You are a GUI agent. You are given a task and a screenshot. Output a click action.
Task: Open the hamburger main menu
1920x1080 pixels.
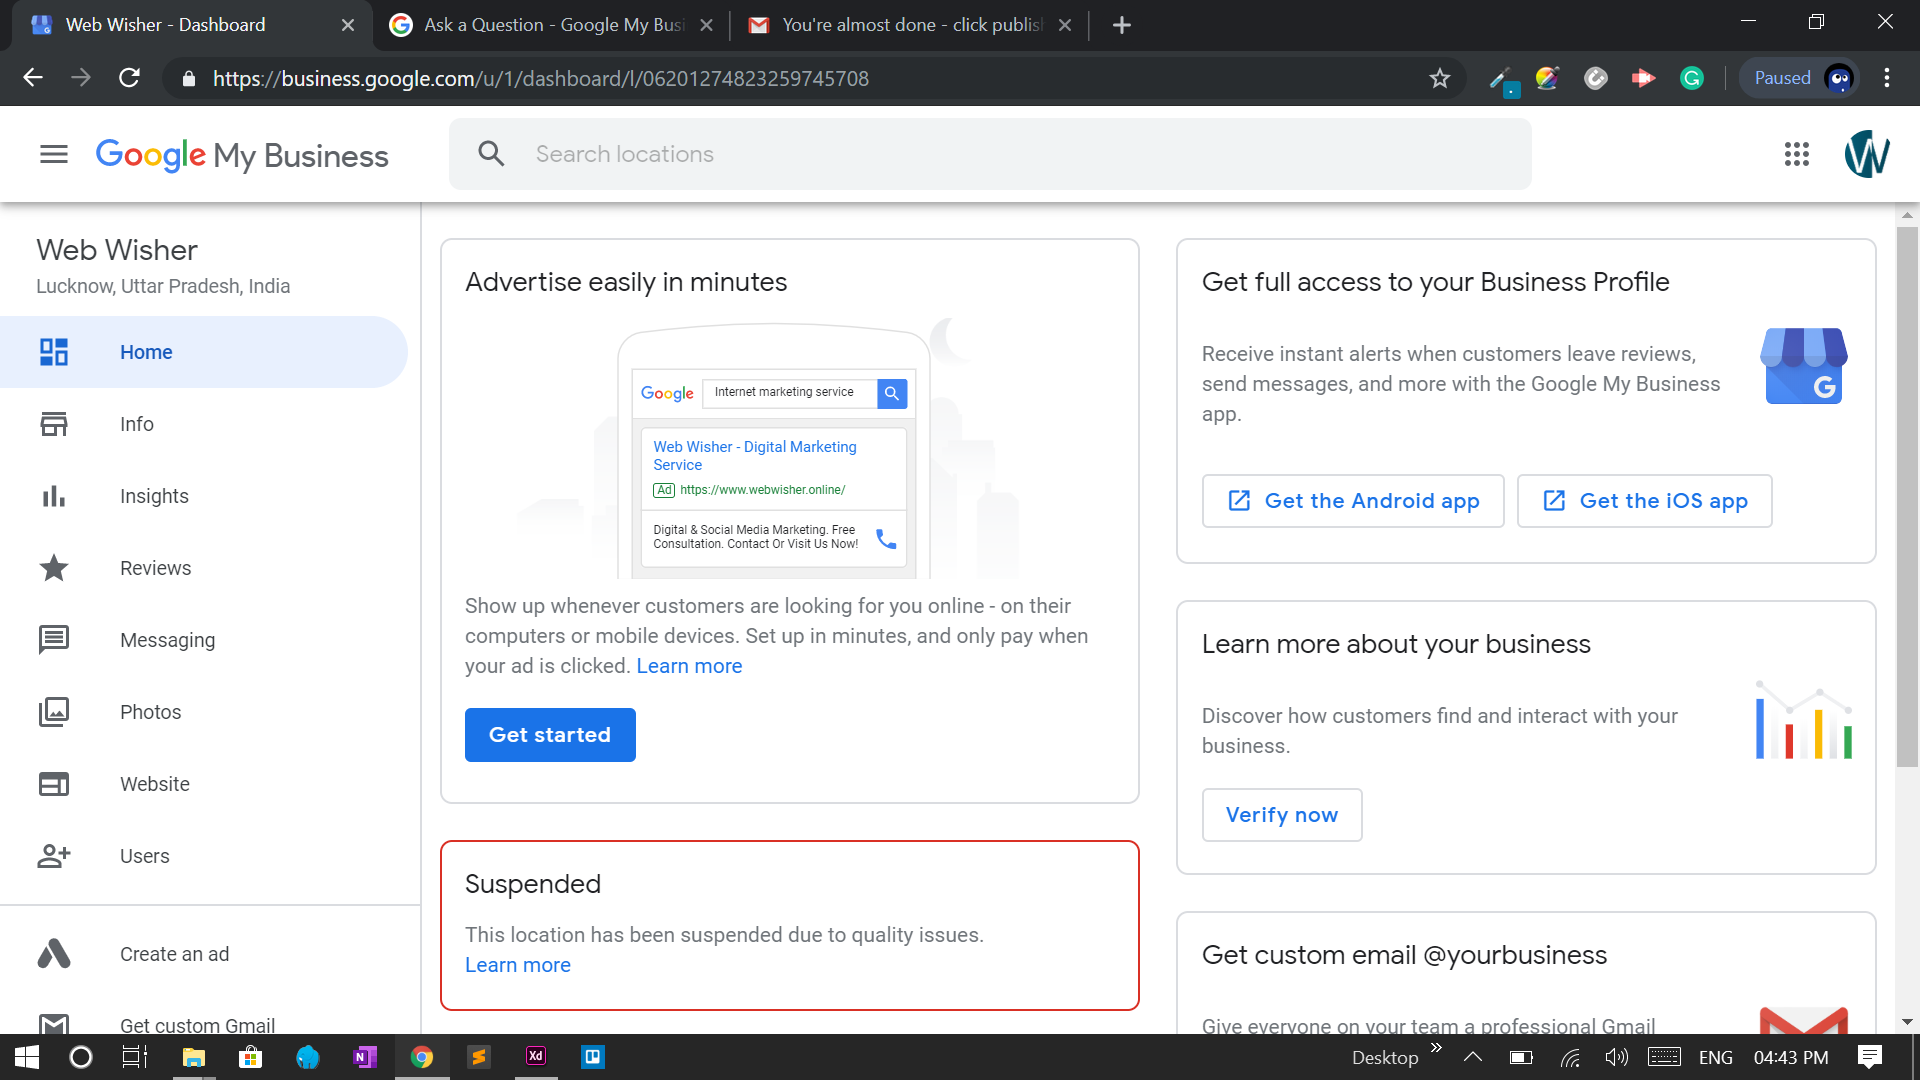54,154
